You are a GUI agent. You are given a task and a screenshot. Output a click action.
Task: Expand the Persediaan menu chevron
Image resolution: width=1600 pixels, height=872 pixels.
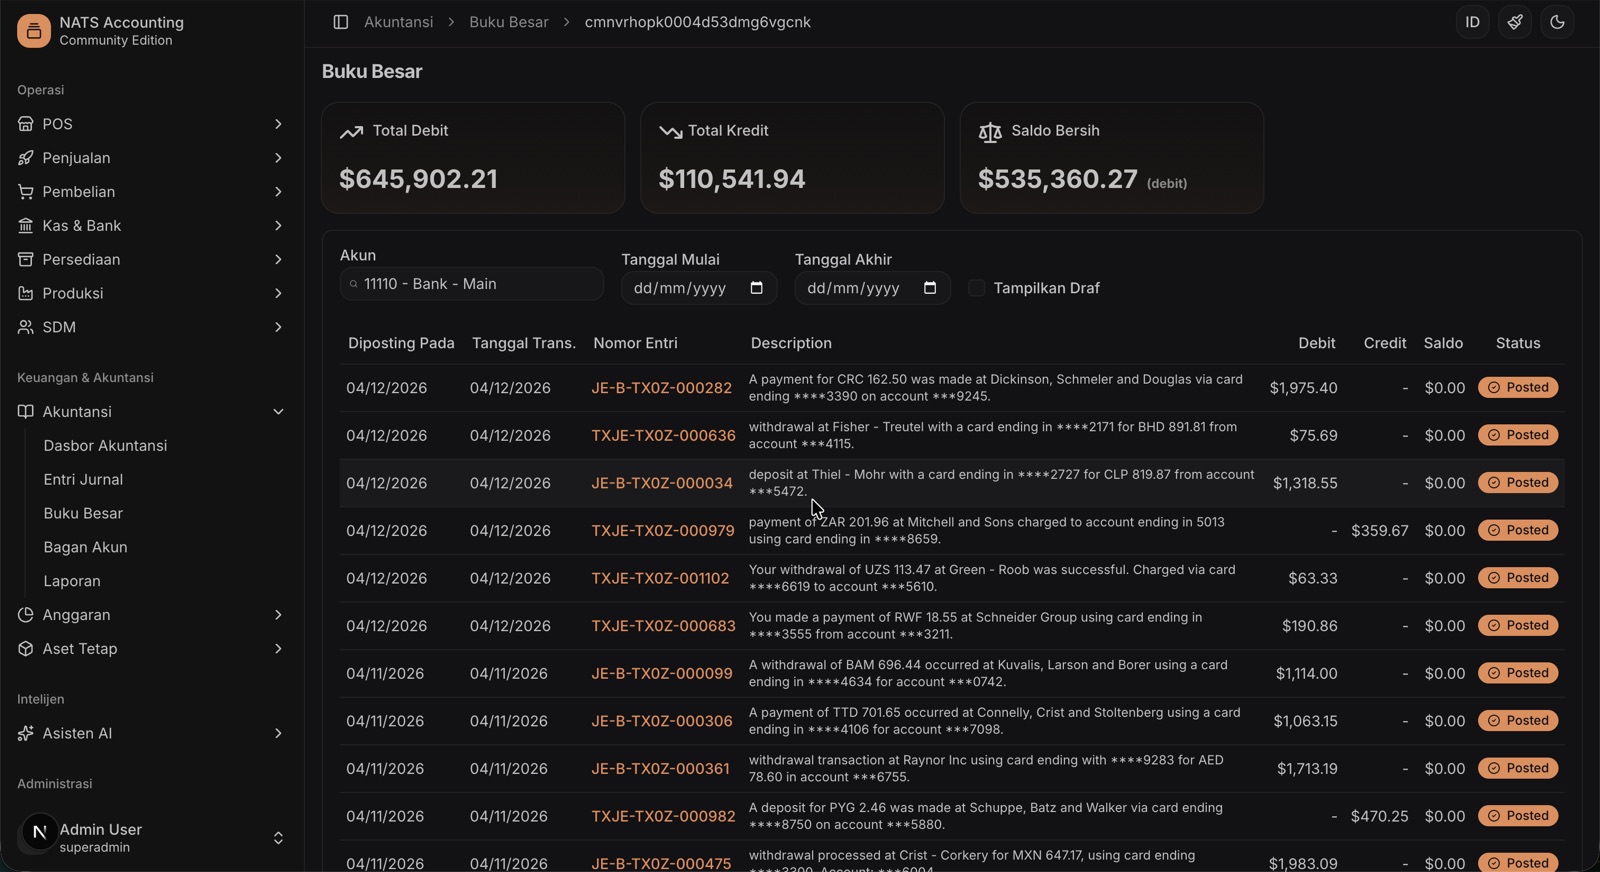tap(278, 260)
